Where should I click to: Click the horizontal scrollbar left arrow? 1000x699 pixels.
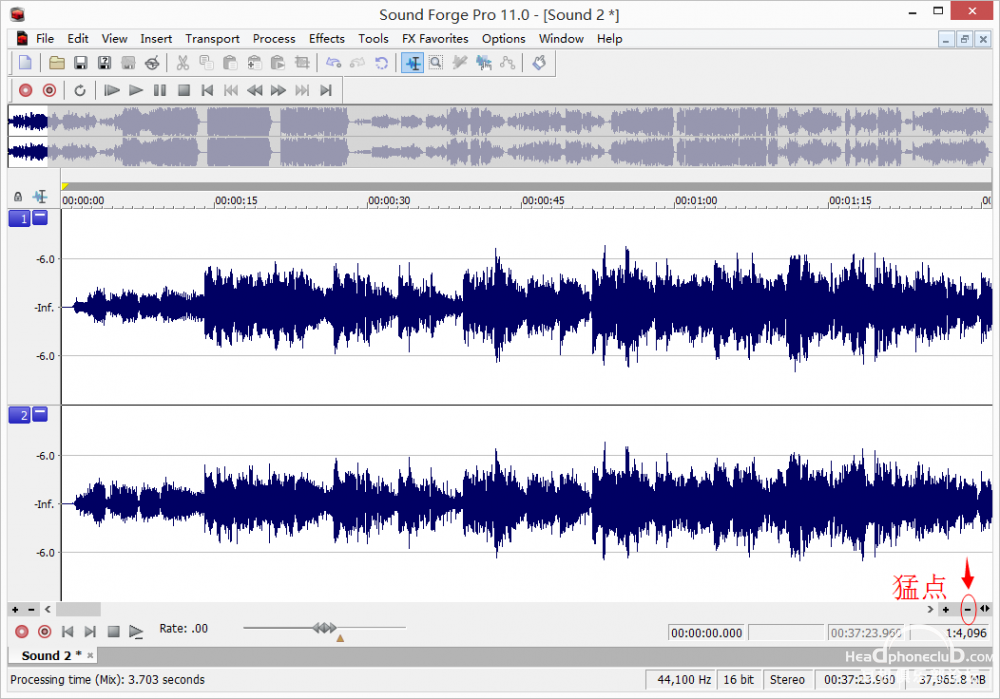click(x=48, y=610)
